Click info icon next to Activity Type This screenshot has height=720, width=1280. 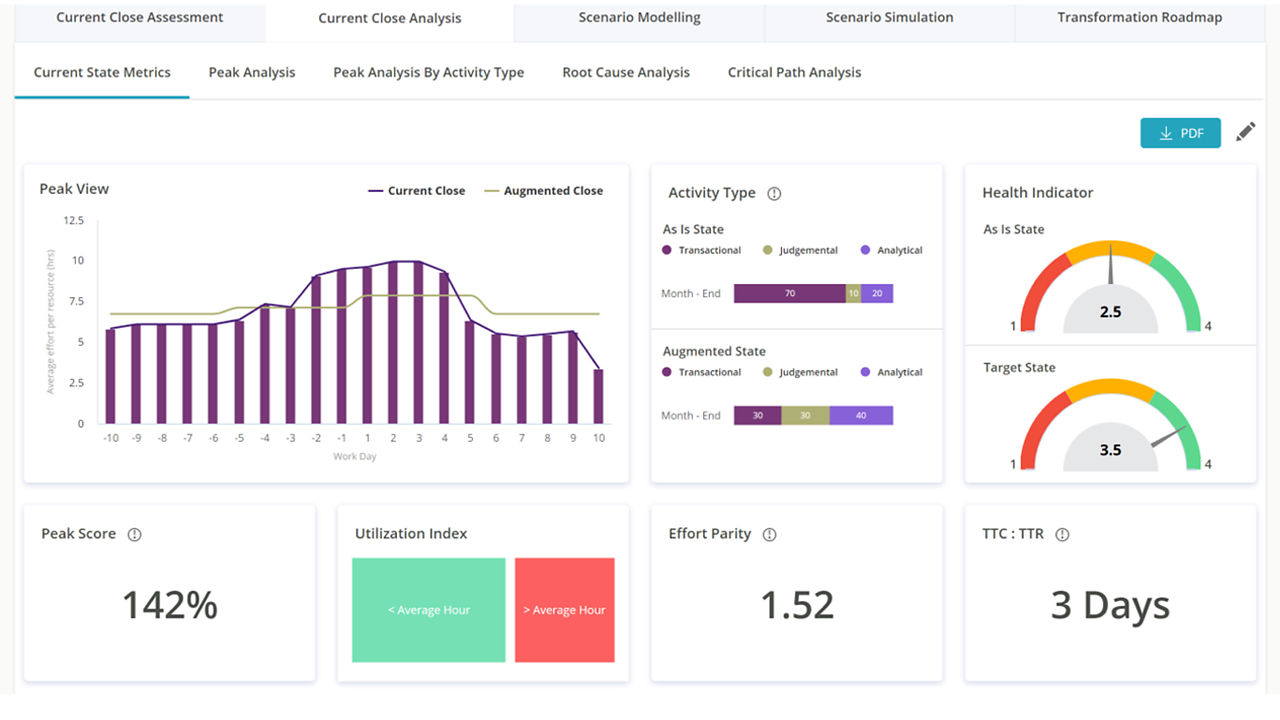coord(773,194)
